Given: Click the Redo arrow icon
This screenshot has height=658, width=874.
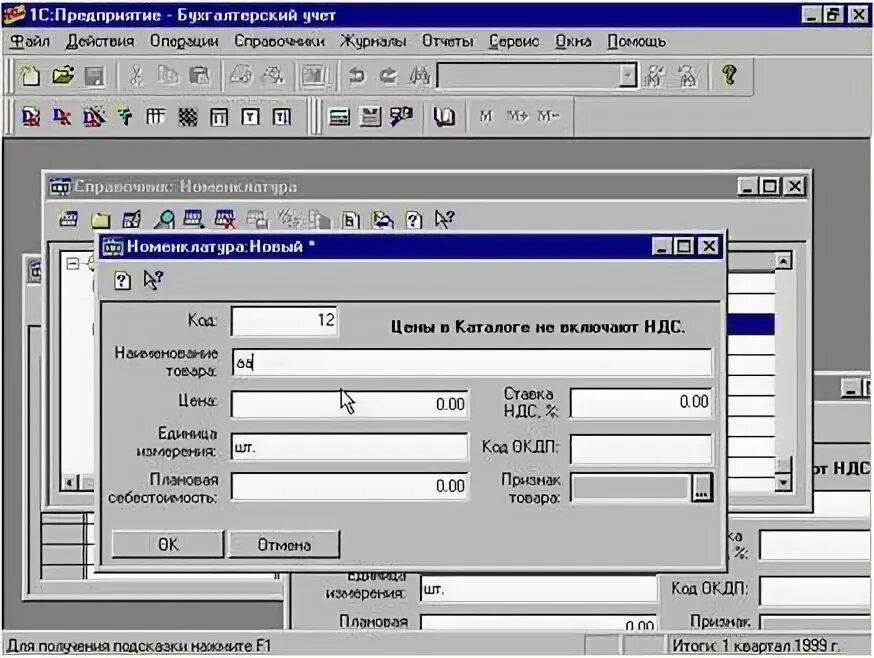Looking at the screenshot, I should tap(389, 75).
